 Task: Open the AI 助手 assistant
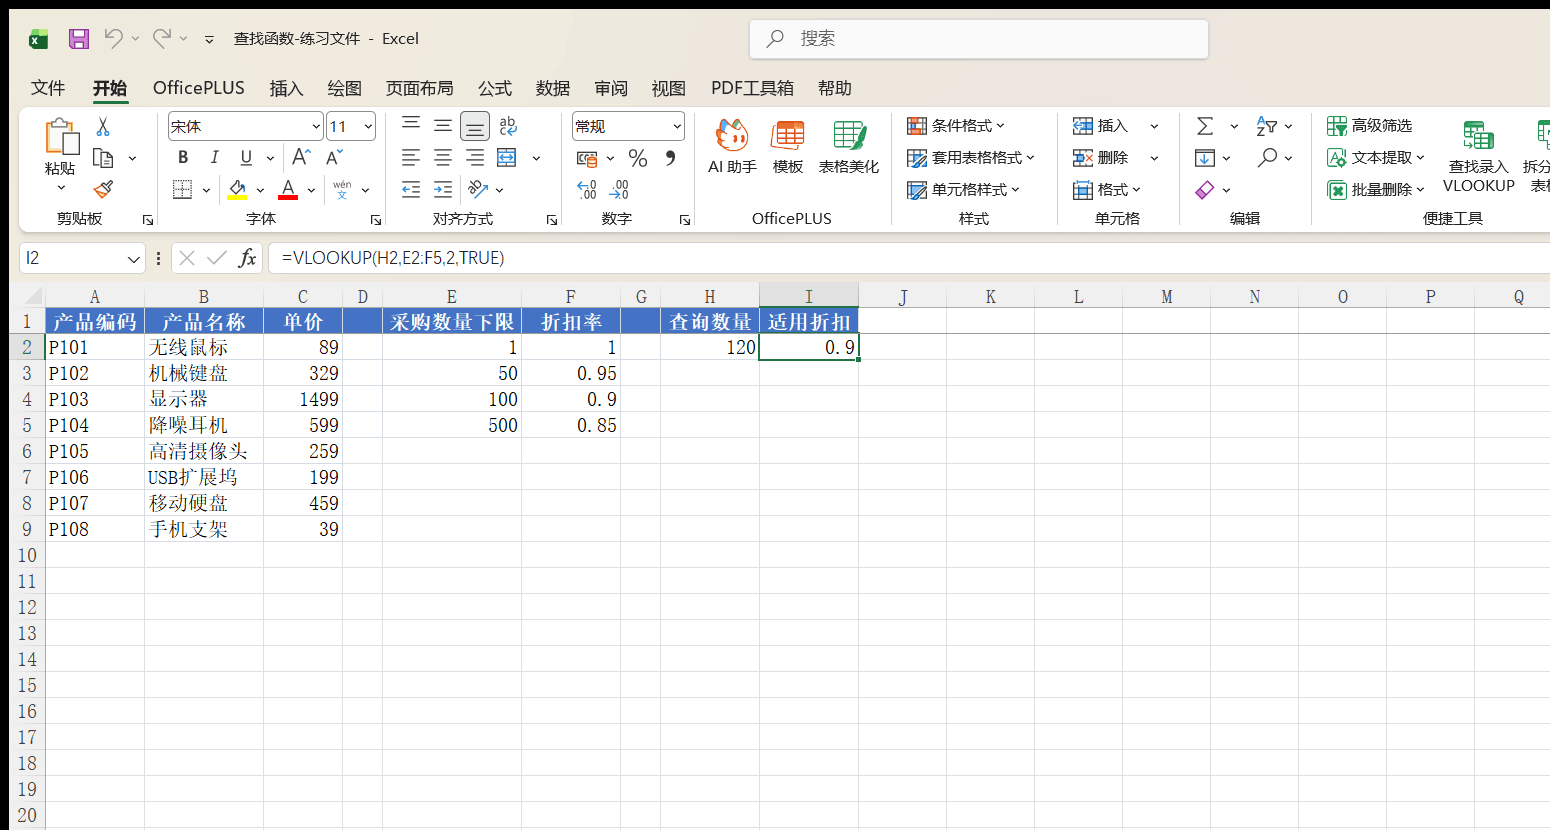click(732, 146)
